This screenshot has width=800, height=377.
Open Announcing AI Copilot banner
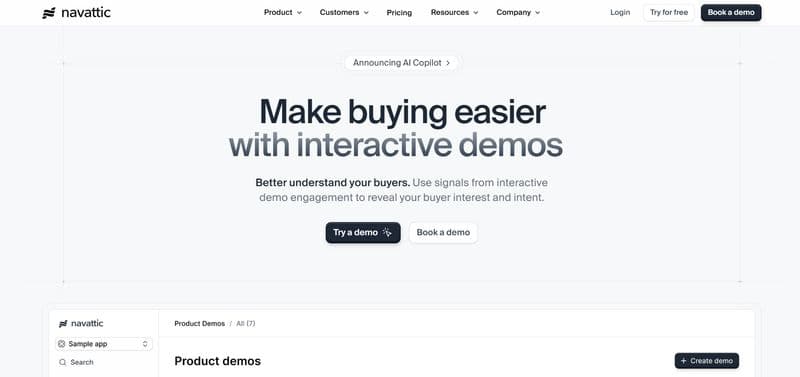pyautogui.click(x=402, y=63)
